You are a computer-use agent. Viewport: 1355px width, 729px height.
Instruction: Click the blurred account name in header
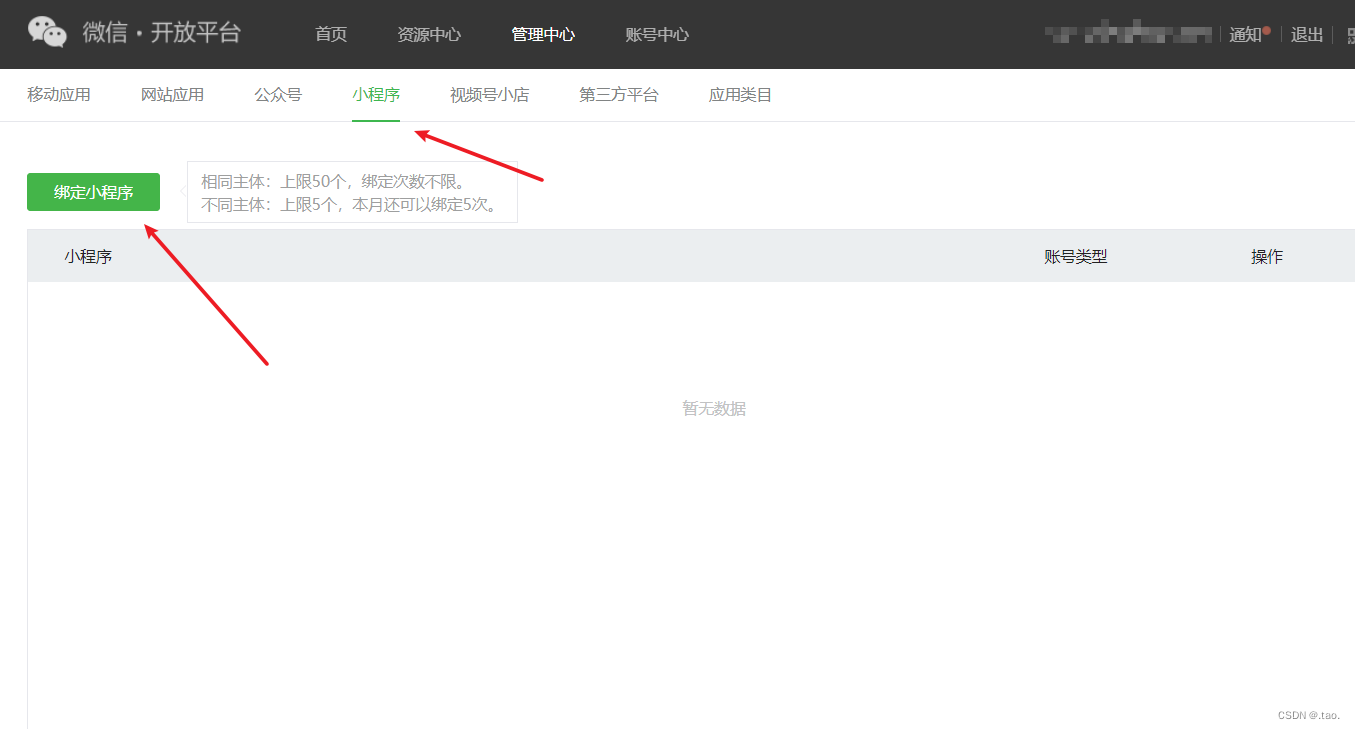[x=1129, y=34]
